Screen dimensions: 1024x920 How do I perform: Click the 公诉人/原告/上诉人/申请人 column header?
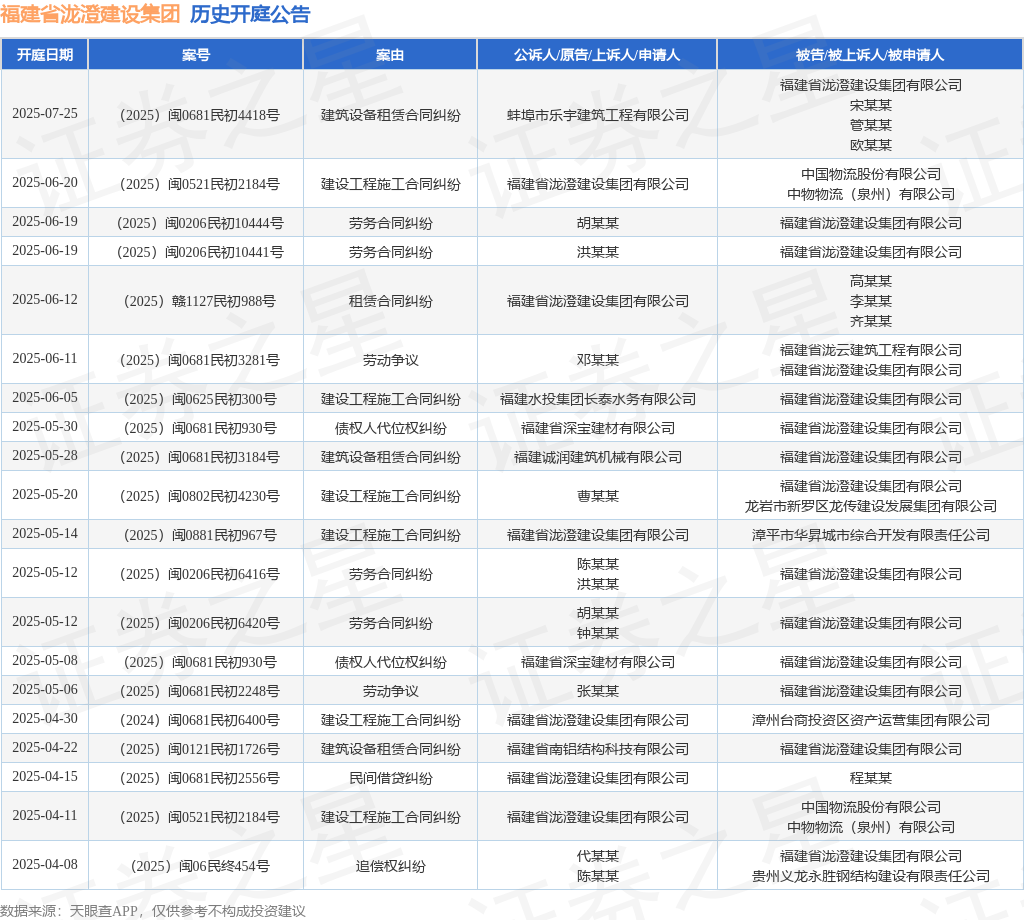597,55
